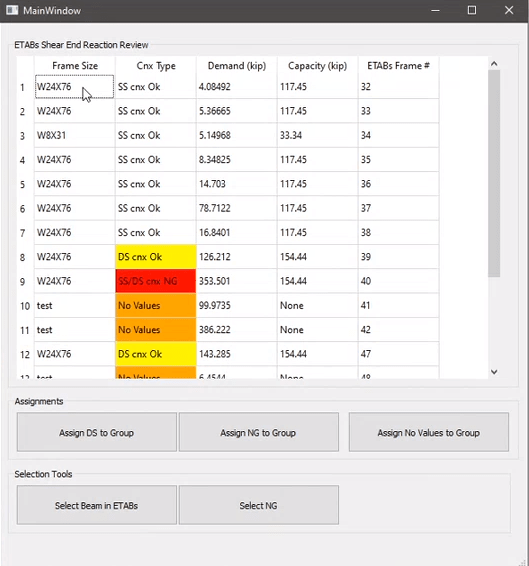Click the Frame Size column header

tap(75, 66)
